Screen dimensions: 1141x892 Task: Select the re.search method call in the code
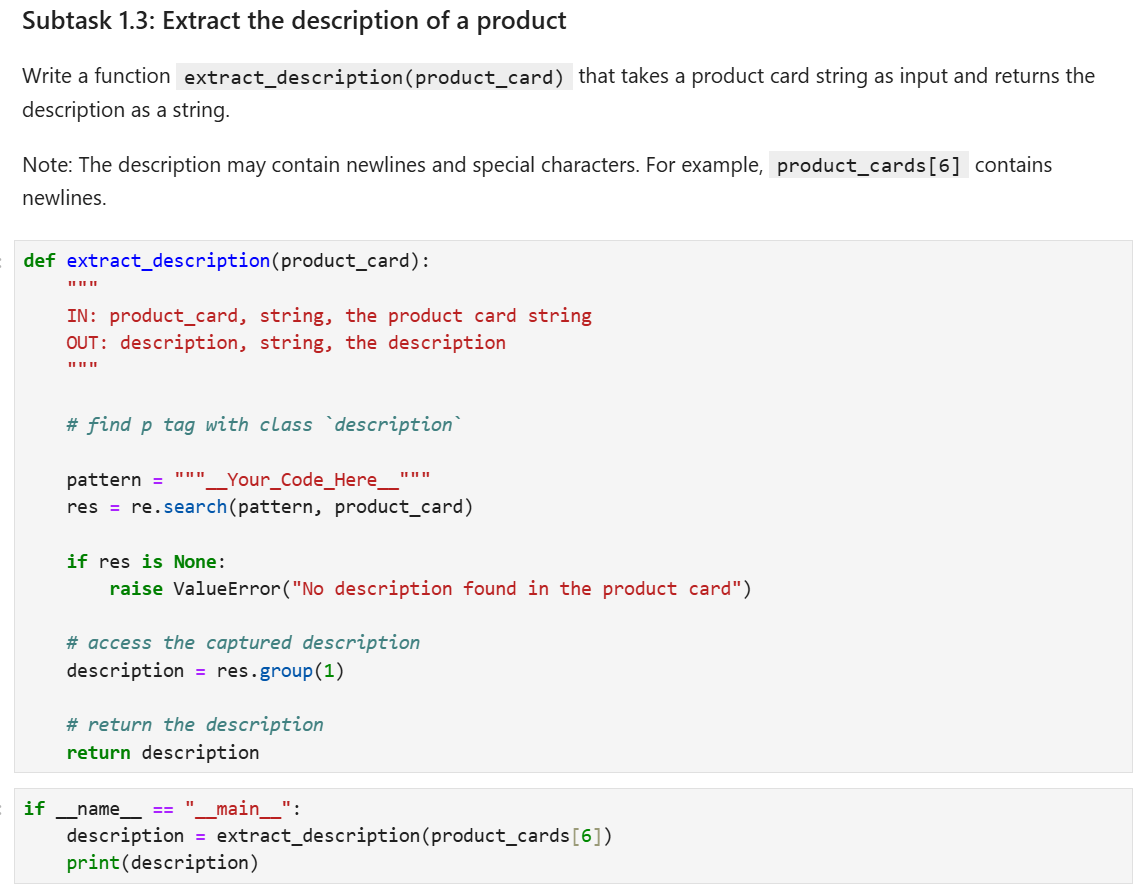(x=176, y=506)
